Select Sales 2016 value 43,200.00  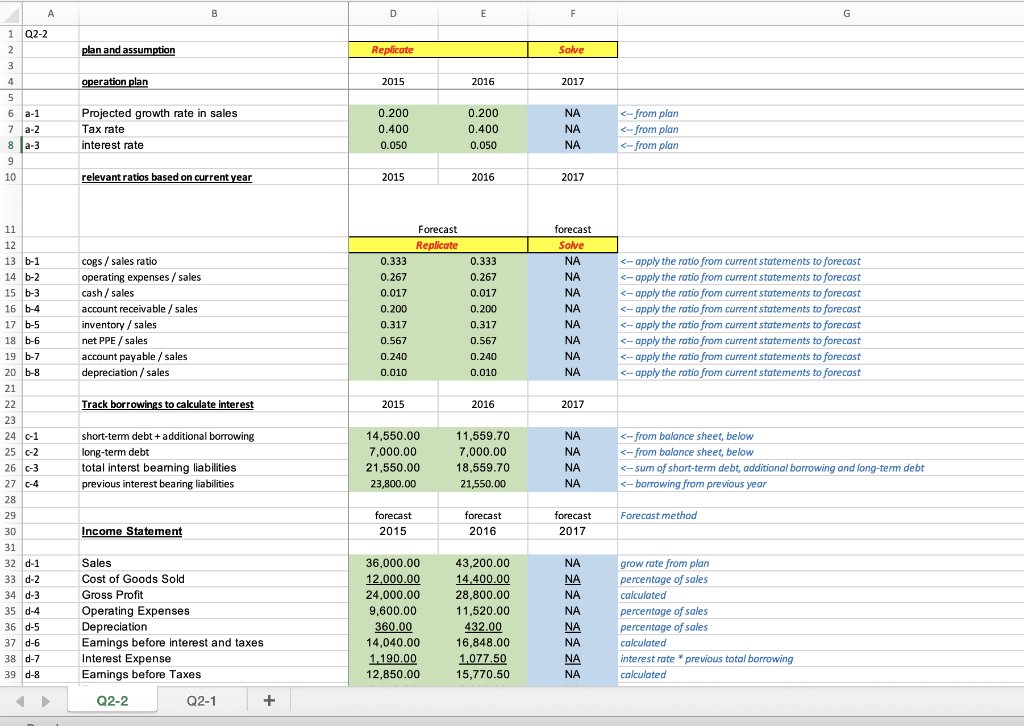(483, 563)
